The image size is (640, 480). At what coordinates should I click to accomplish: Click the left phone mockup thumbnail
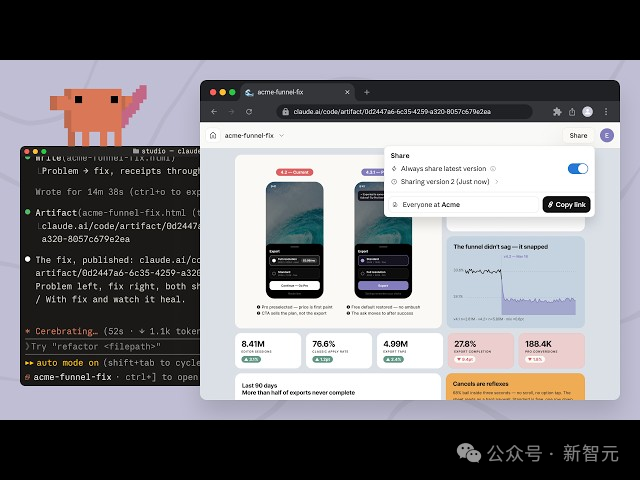click(295, 240)
